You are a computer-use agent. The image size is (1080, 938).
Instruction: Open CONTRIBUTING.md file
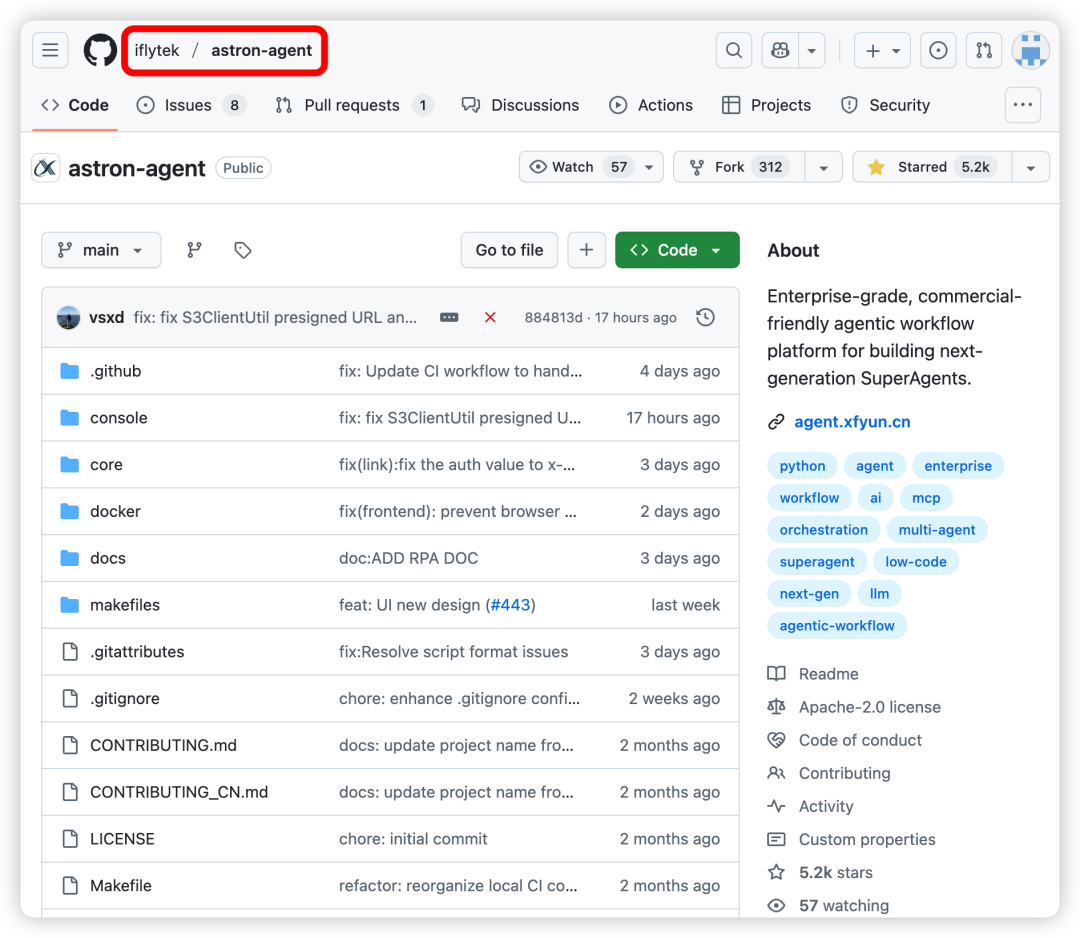click(x=163, y=746)
